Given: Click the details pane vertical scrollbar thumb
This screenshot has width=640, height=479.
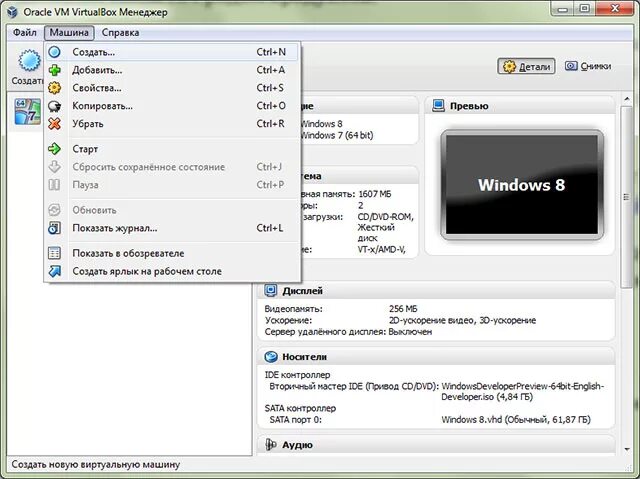Looking at the screenshot, I should click(627, 197).
